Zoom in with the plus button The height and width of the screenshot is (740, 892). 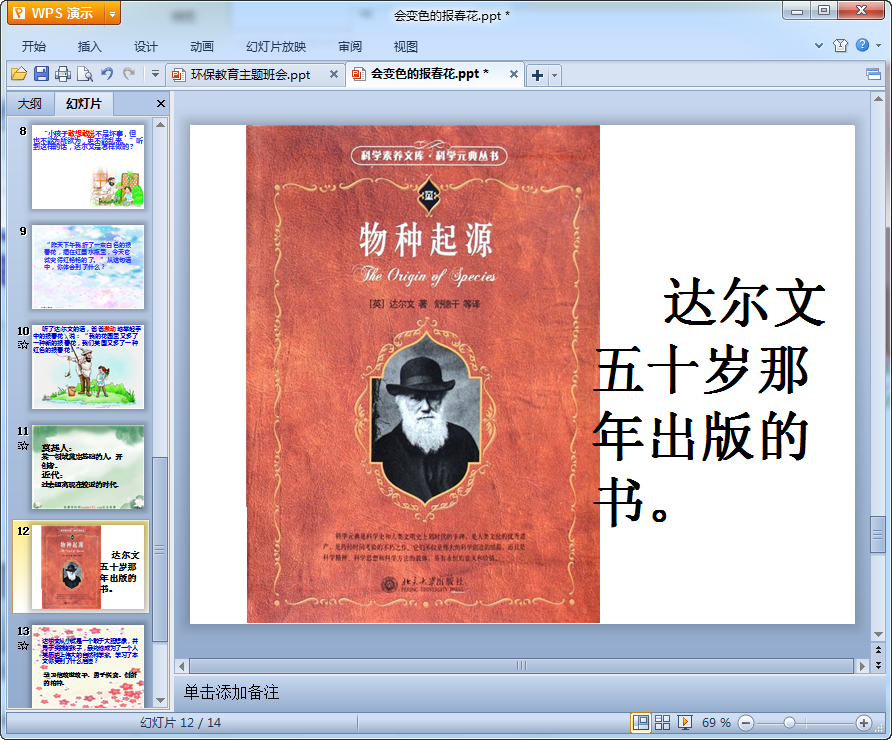pyautogui.click(x=864, y=723)
